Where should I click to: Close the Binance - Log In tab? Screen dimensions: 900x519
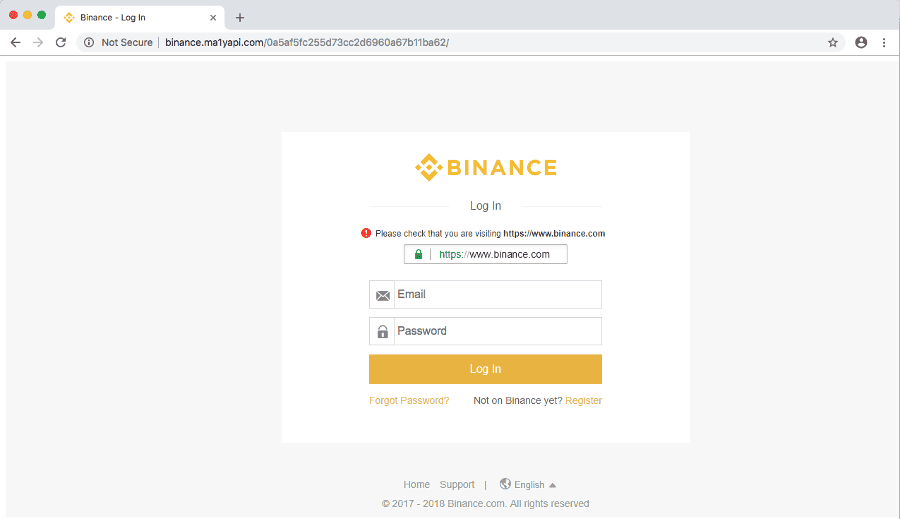pyautogui.click(x=213, y=18)
